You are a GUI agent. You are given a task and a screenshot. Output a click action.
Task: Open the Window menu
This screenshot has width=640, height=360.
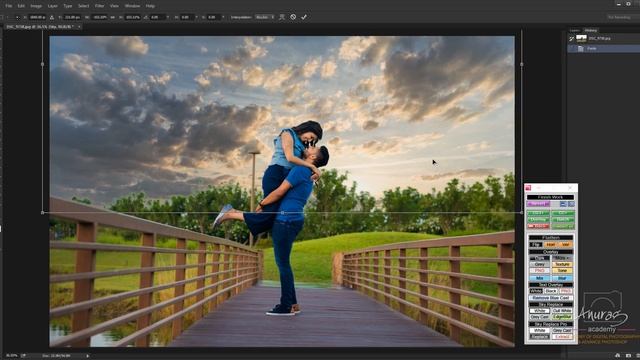(132, 6)
